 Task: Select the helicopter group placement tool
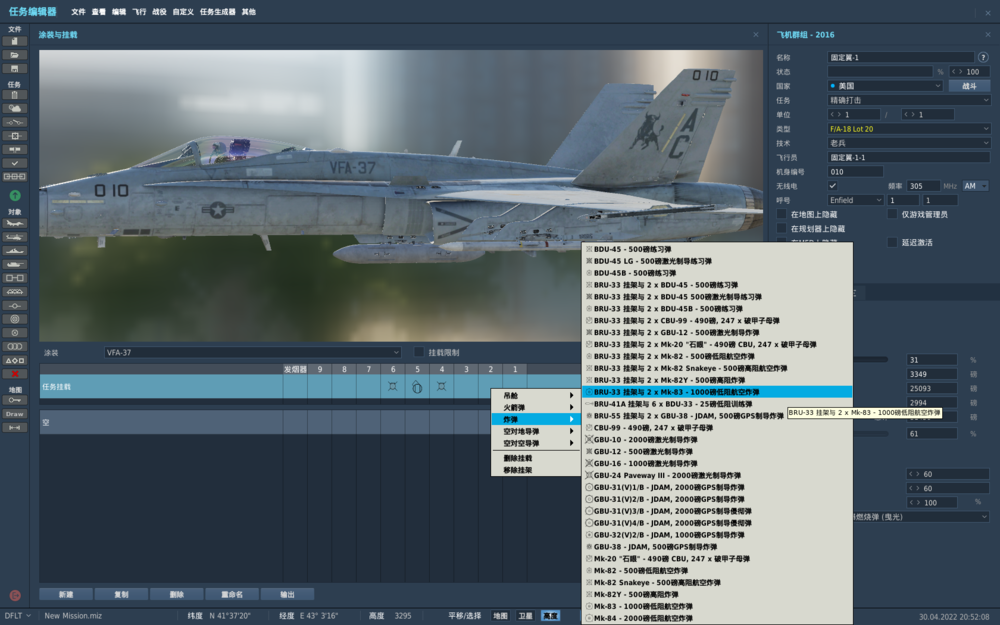15,237
